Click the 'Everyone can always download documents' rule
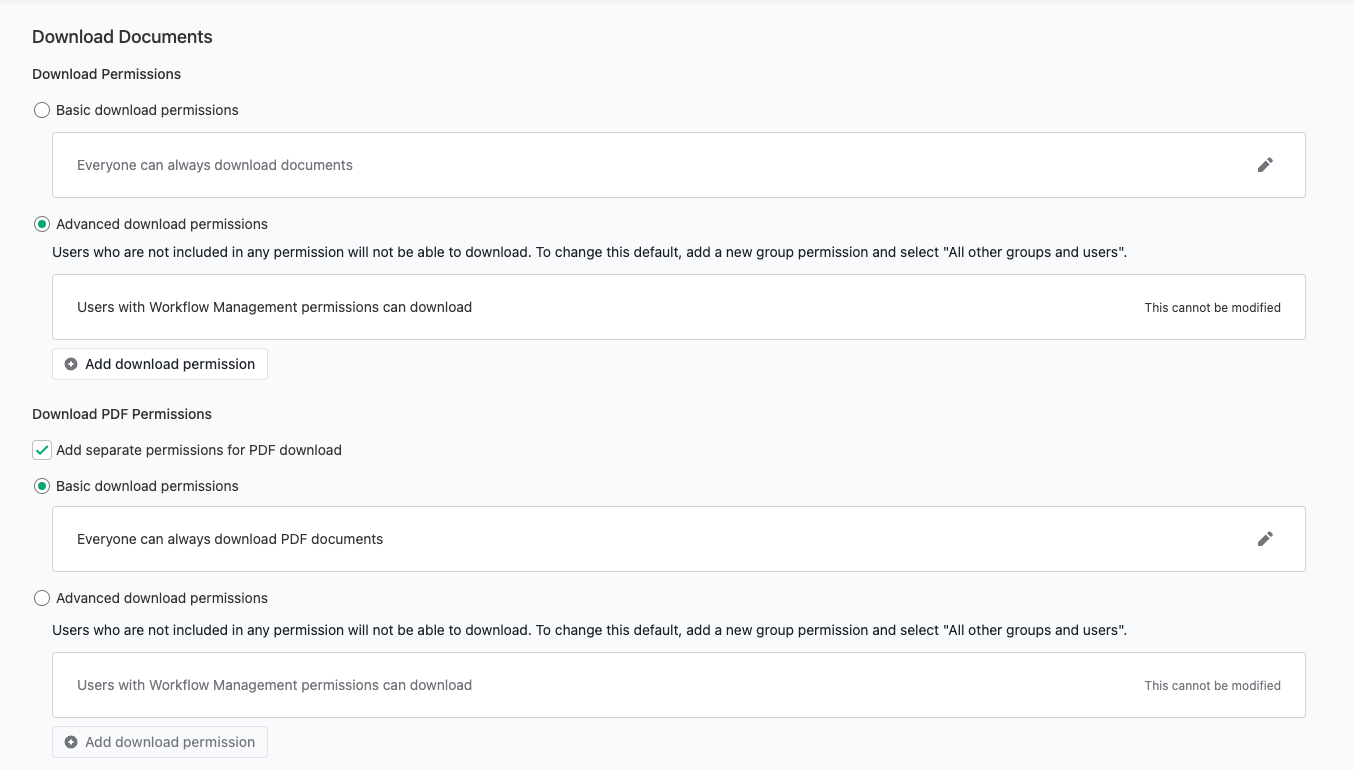This screenshot has width=1354, height=770. point(215,165)
